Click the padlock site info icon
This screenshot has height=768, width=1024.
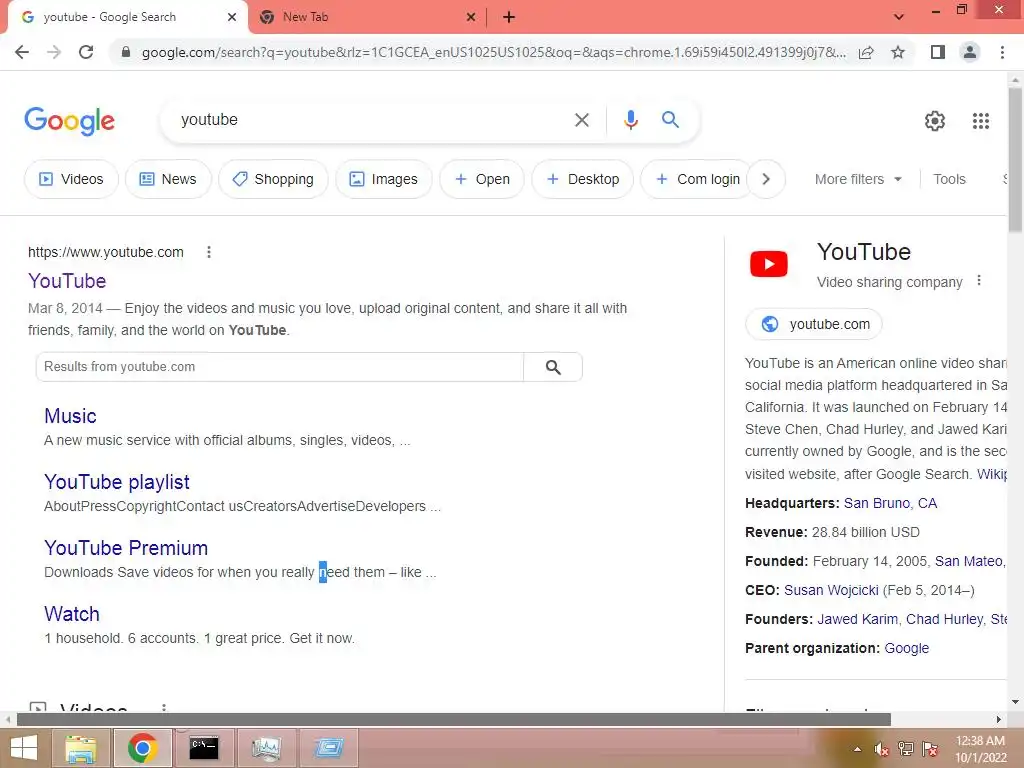pos(126,52)
